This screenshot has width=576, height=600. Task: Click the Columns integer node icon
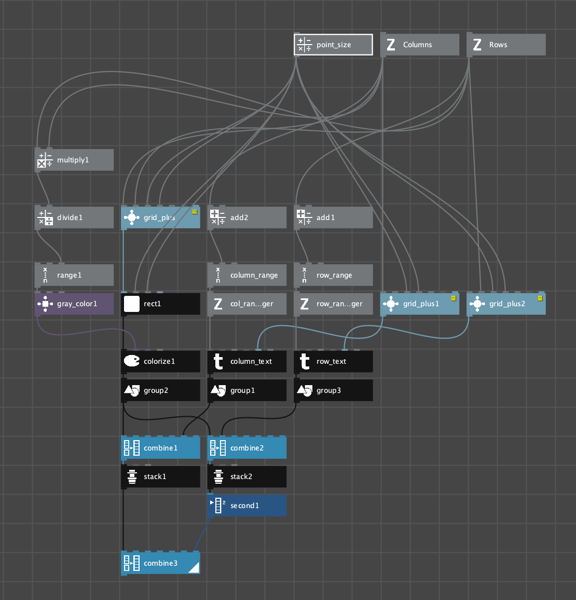pyautogui.click(x=391, y=45)
